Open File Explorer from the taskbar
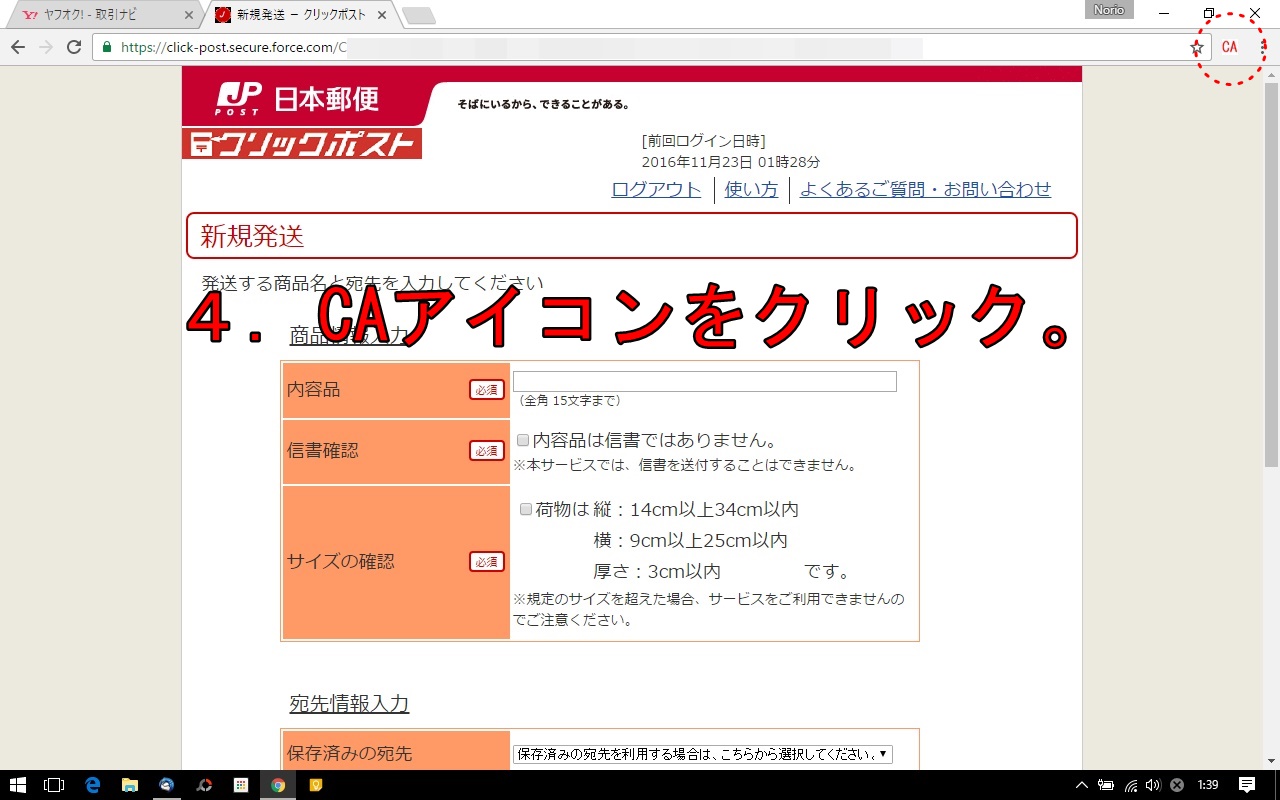This screenshot has width=1280, height=800. pos(130,785)
